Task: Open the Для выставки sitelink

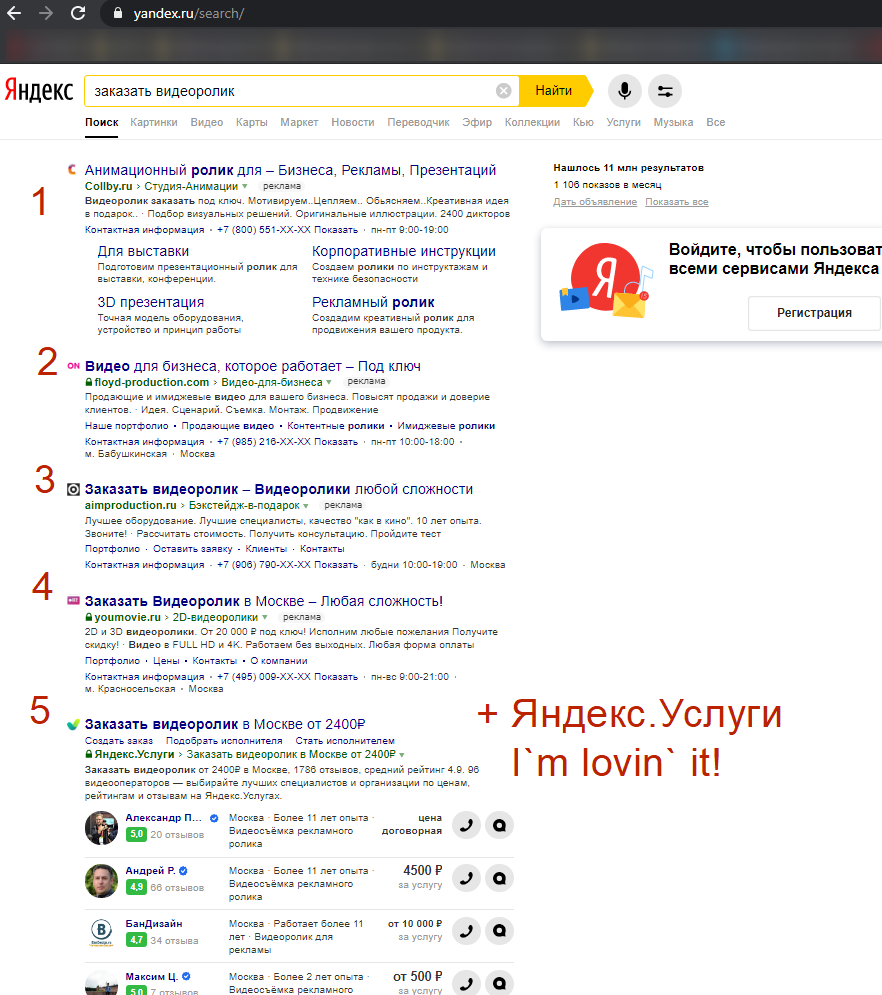Action: (143, 251)
